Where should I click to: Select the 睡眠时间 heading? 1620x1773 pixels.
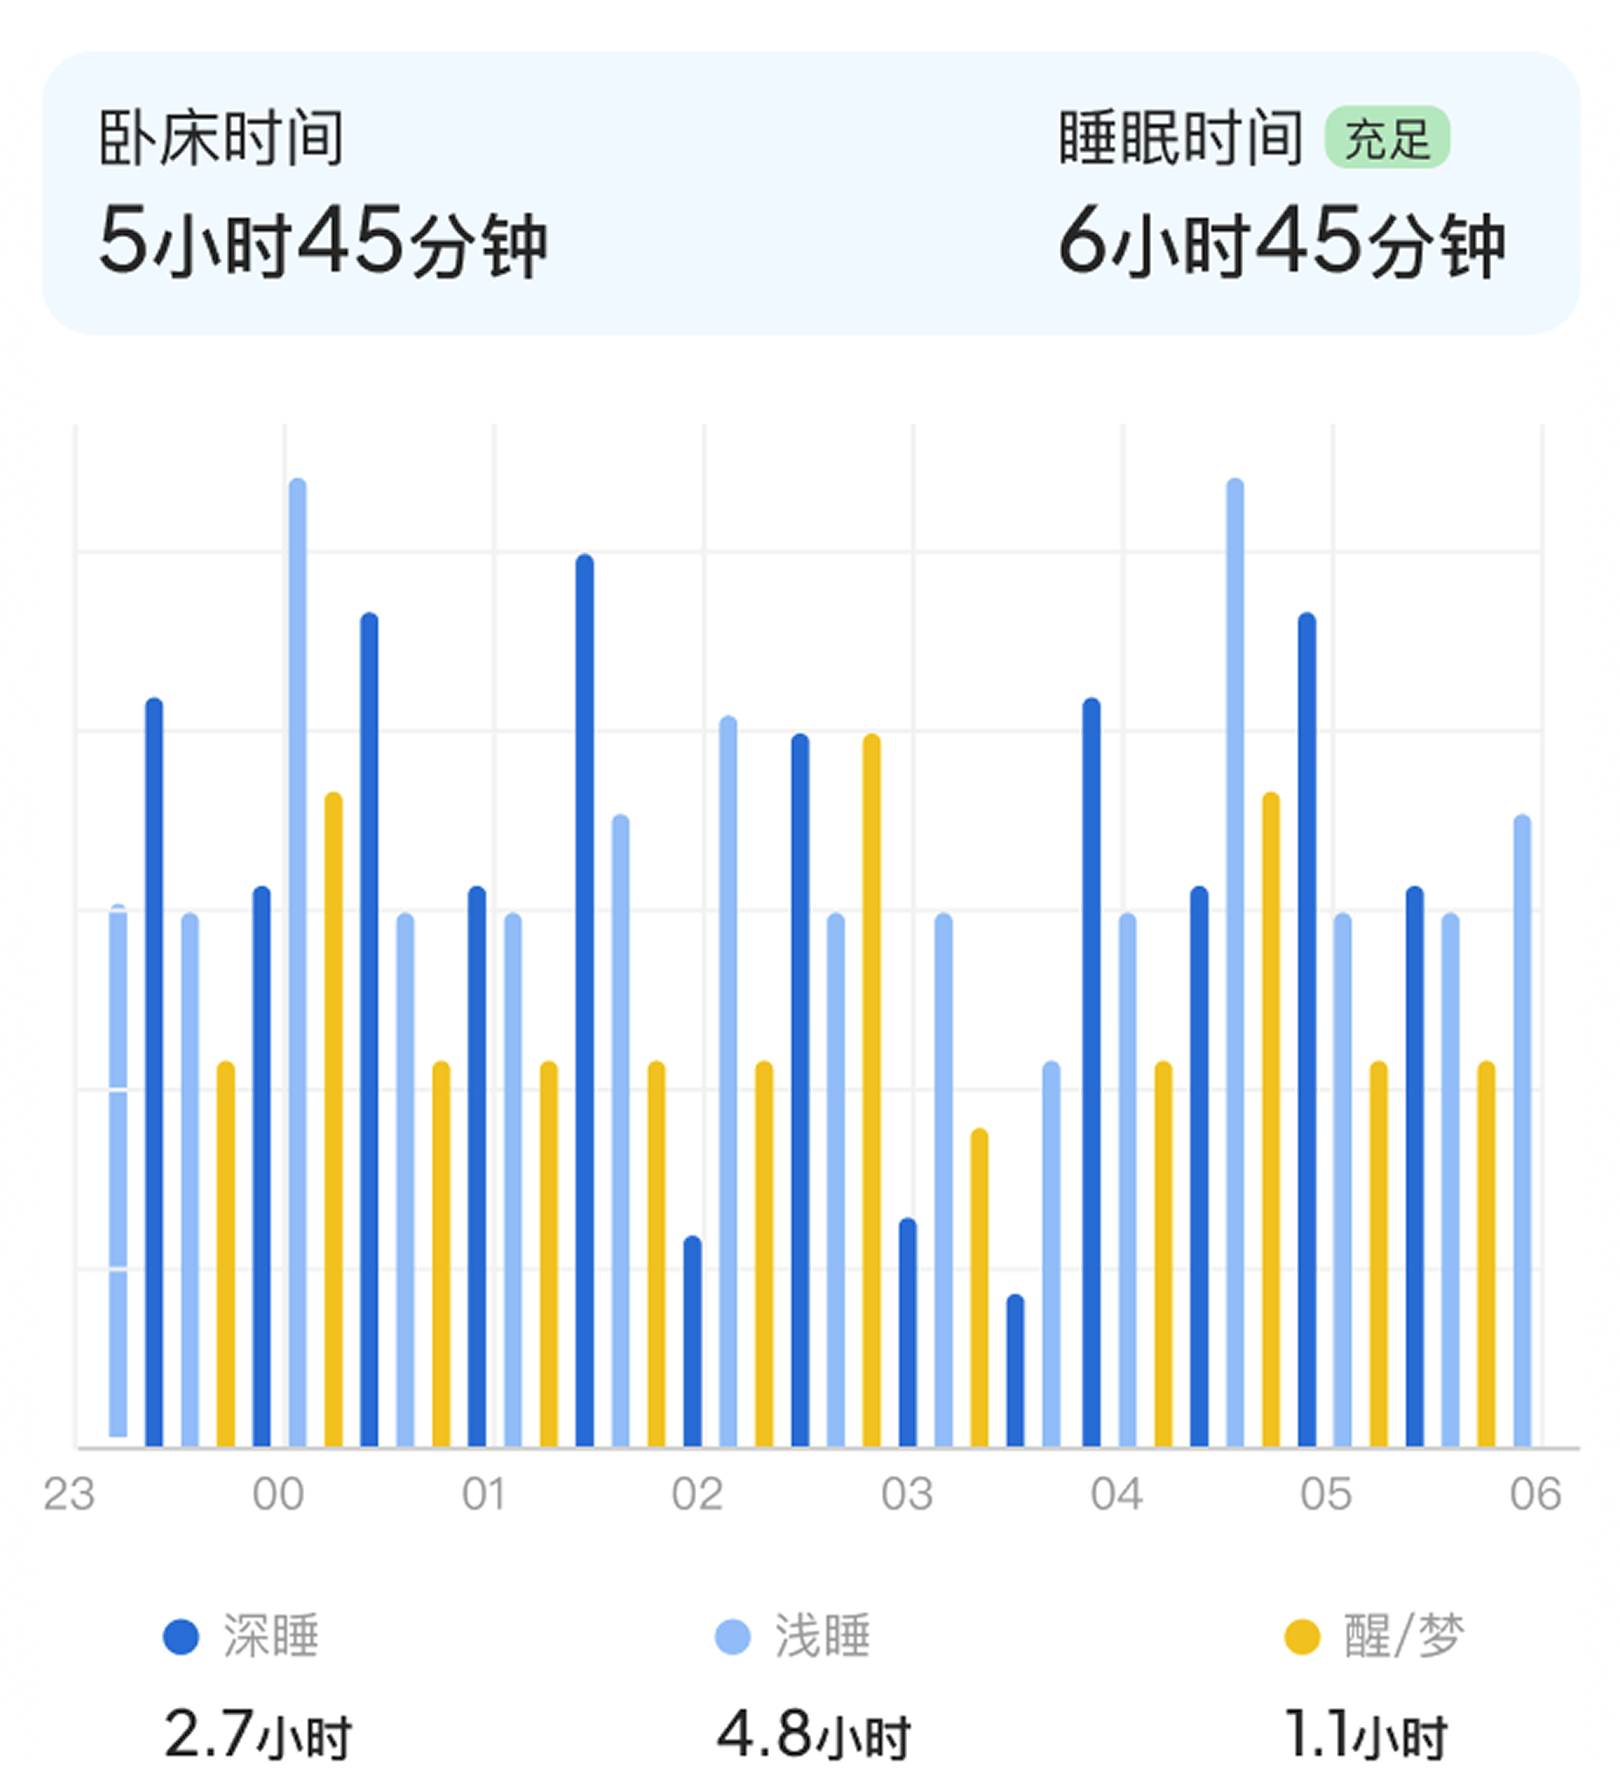coord(1181,138)
